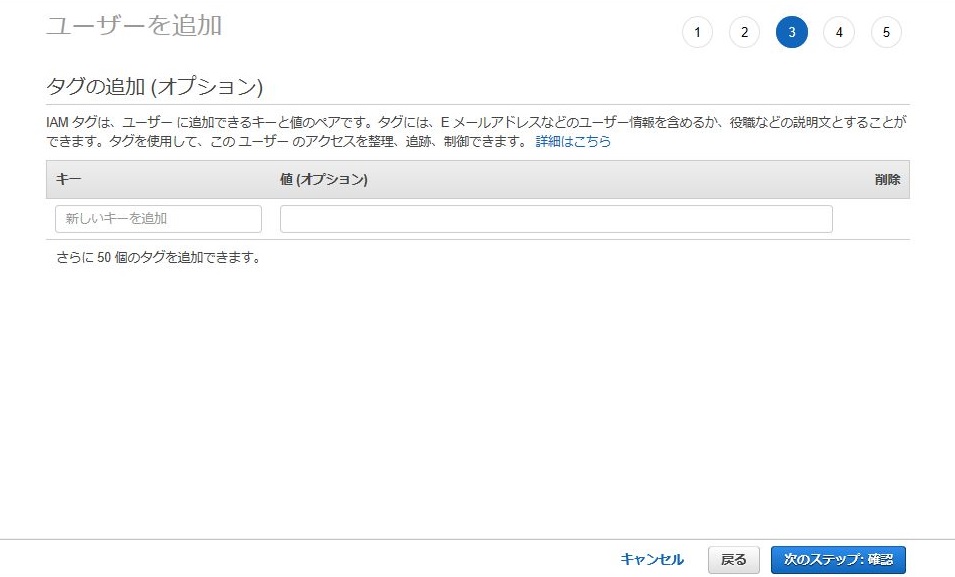Open step 2 of the add user wizard
955x577 pixels.
[744, 31]
